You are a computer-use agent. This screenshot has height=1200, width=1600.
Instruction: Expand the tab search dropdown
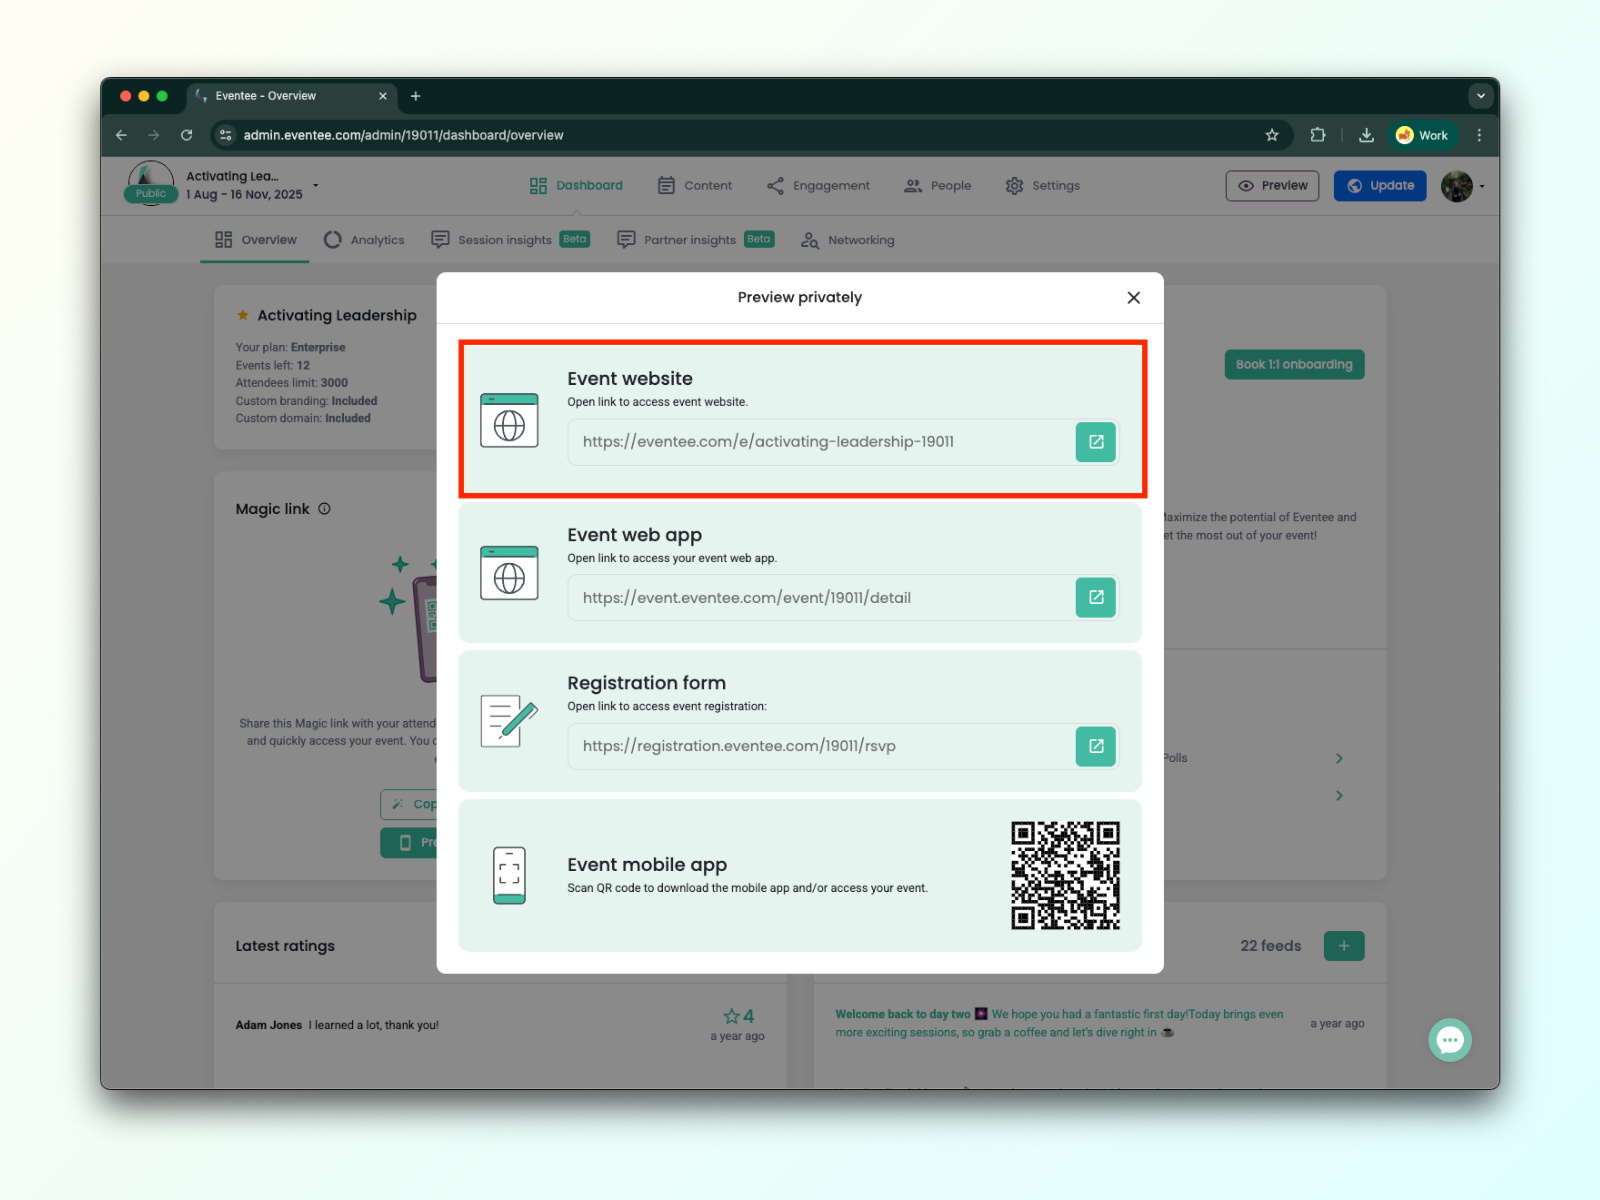[1481, 96]
